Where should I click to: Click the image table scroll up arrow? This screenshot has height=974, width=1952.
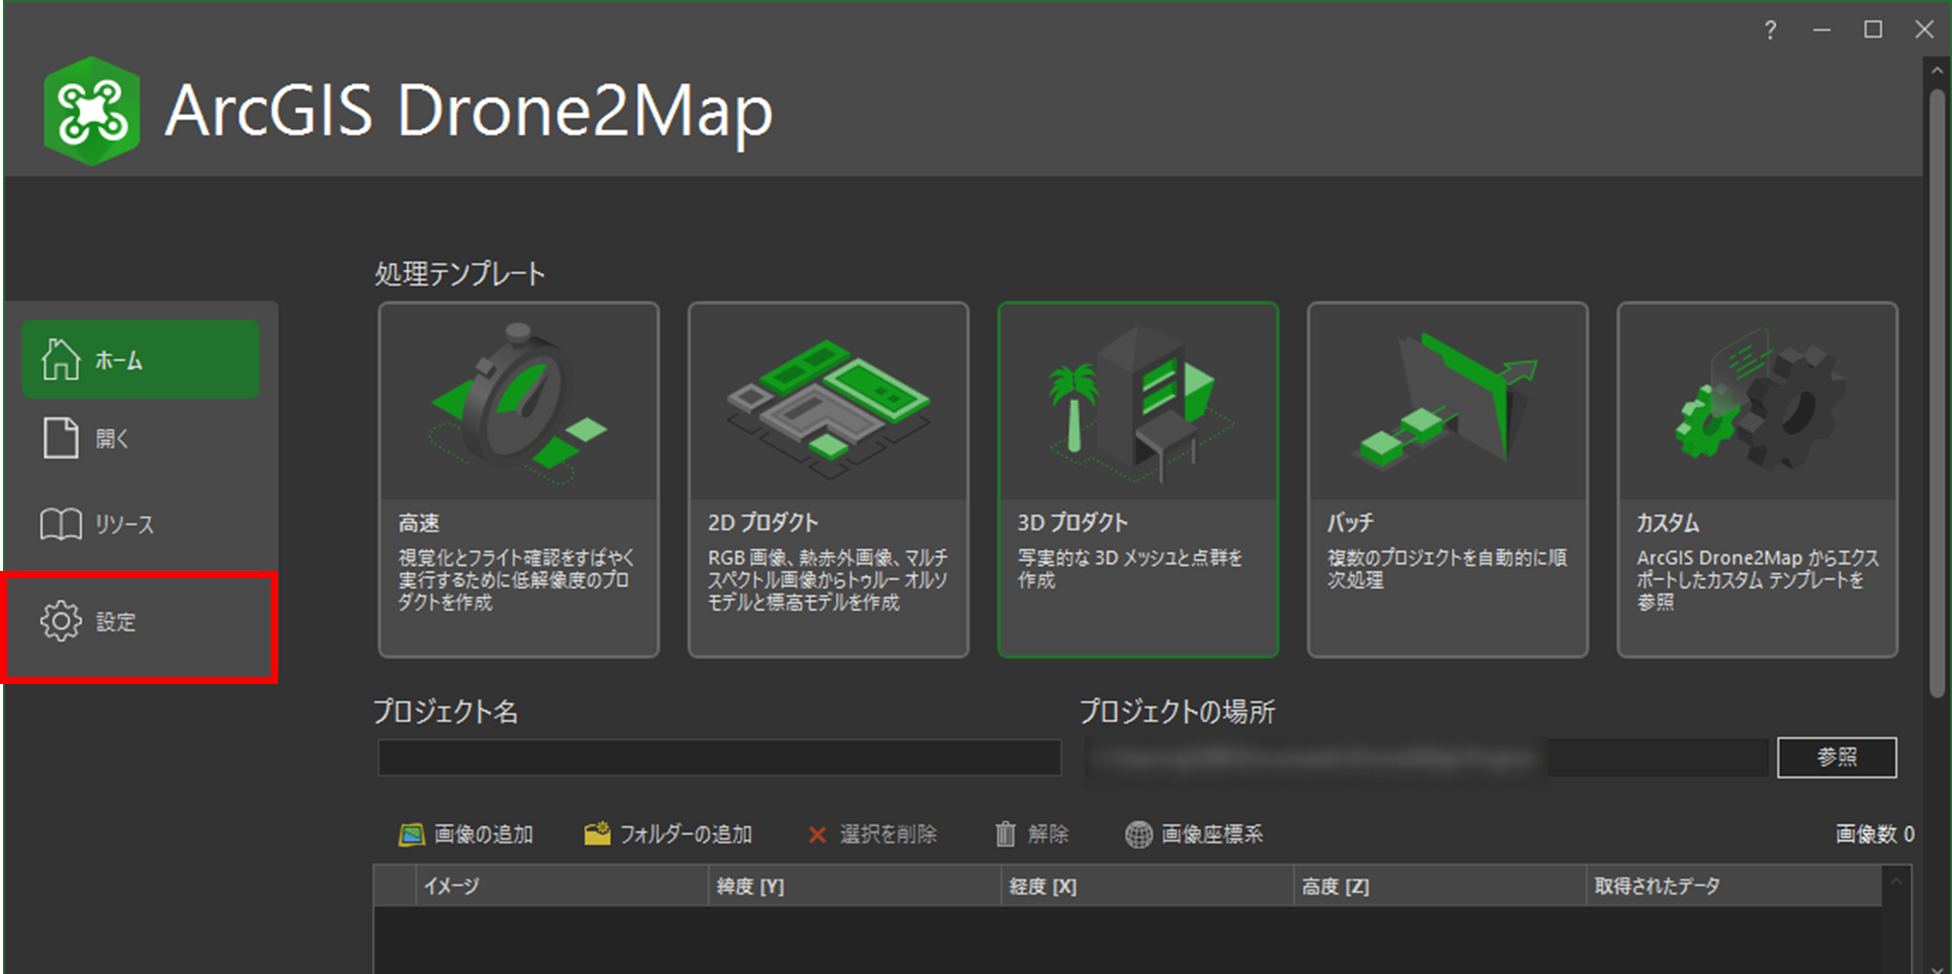click(1895, 881)
